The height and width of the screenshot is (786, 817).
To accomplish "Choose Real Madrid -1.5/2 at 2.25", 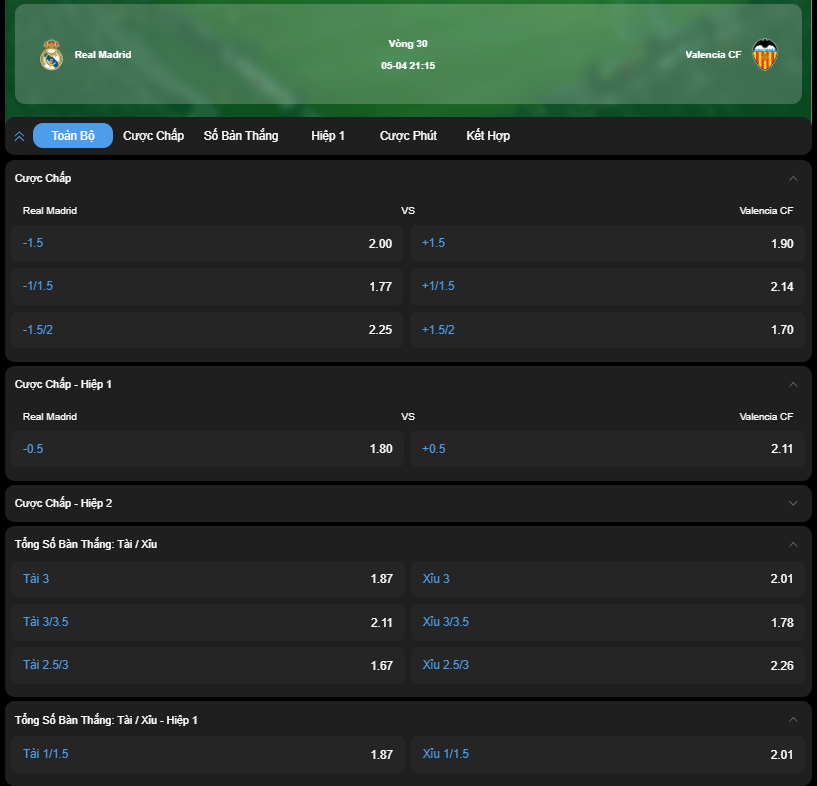I will 207,330.
